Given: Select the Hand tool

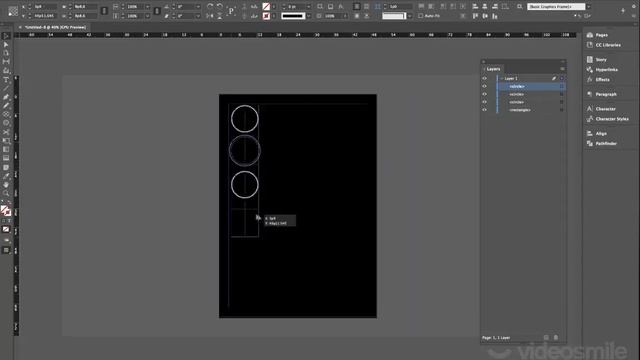Looking at the screenshot, I should (6, 185).
